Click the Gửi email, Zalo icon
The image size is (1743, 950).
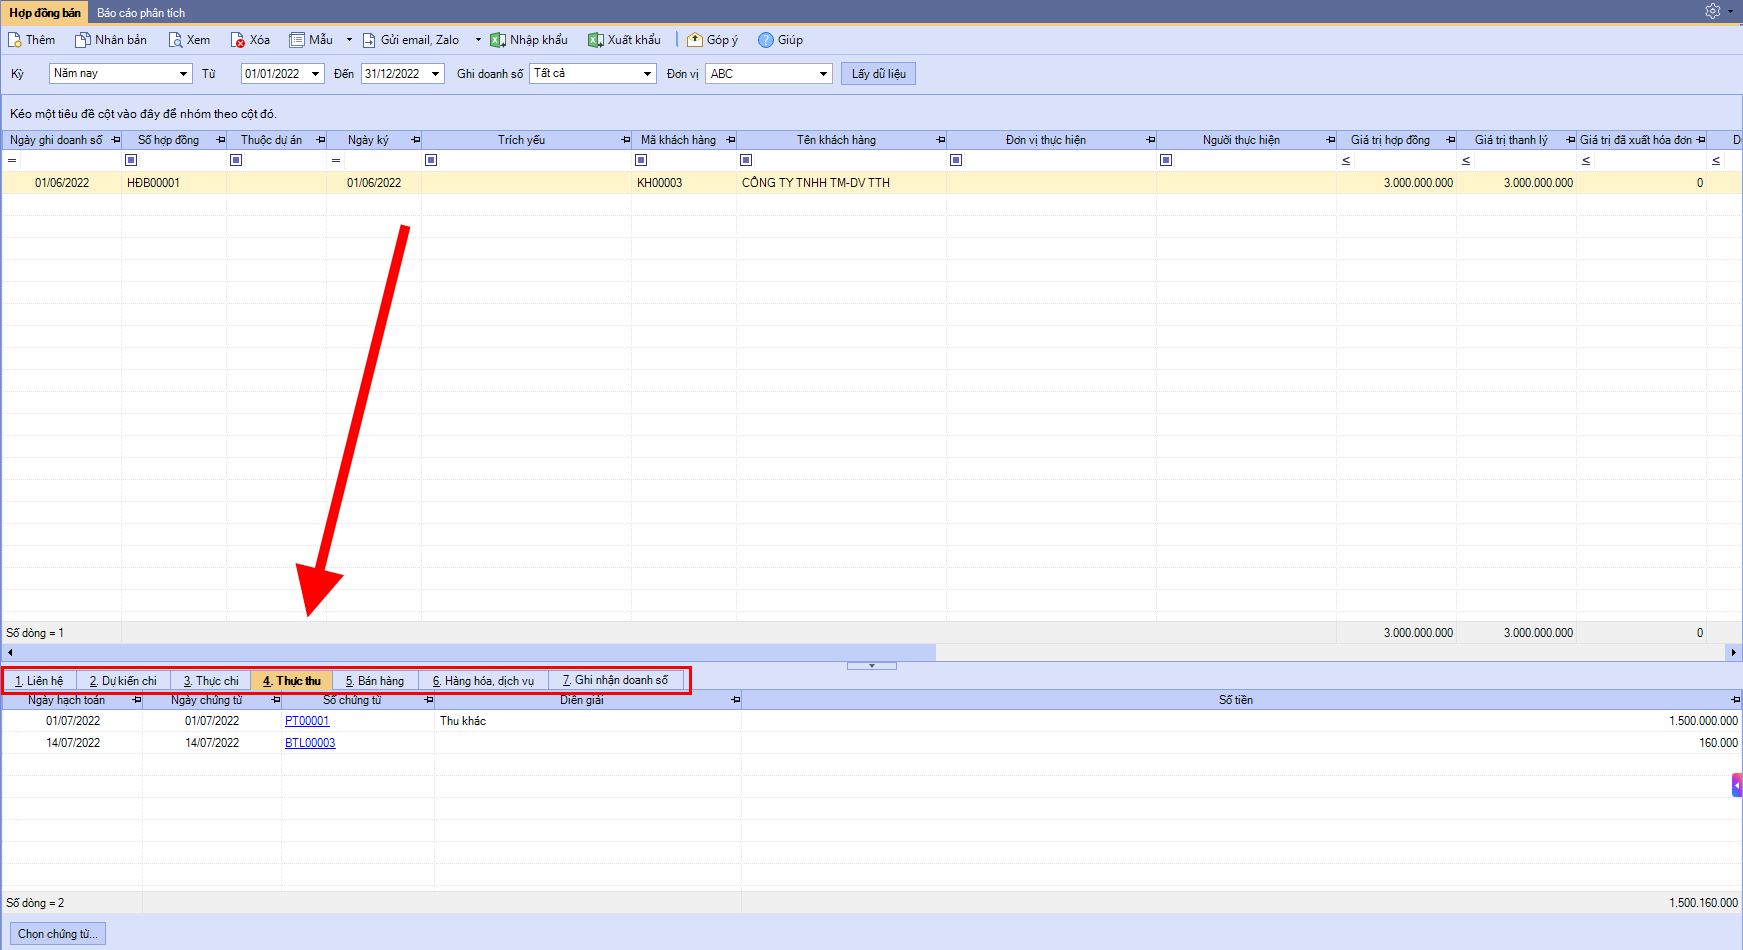pyautogui.click(x=369, y=40)
